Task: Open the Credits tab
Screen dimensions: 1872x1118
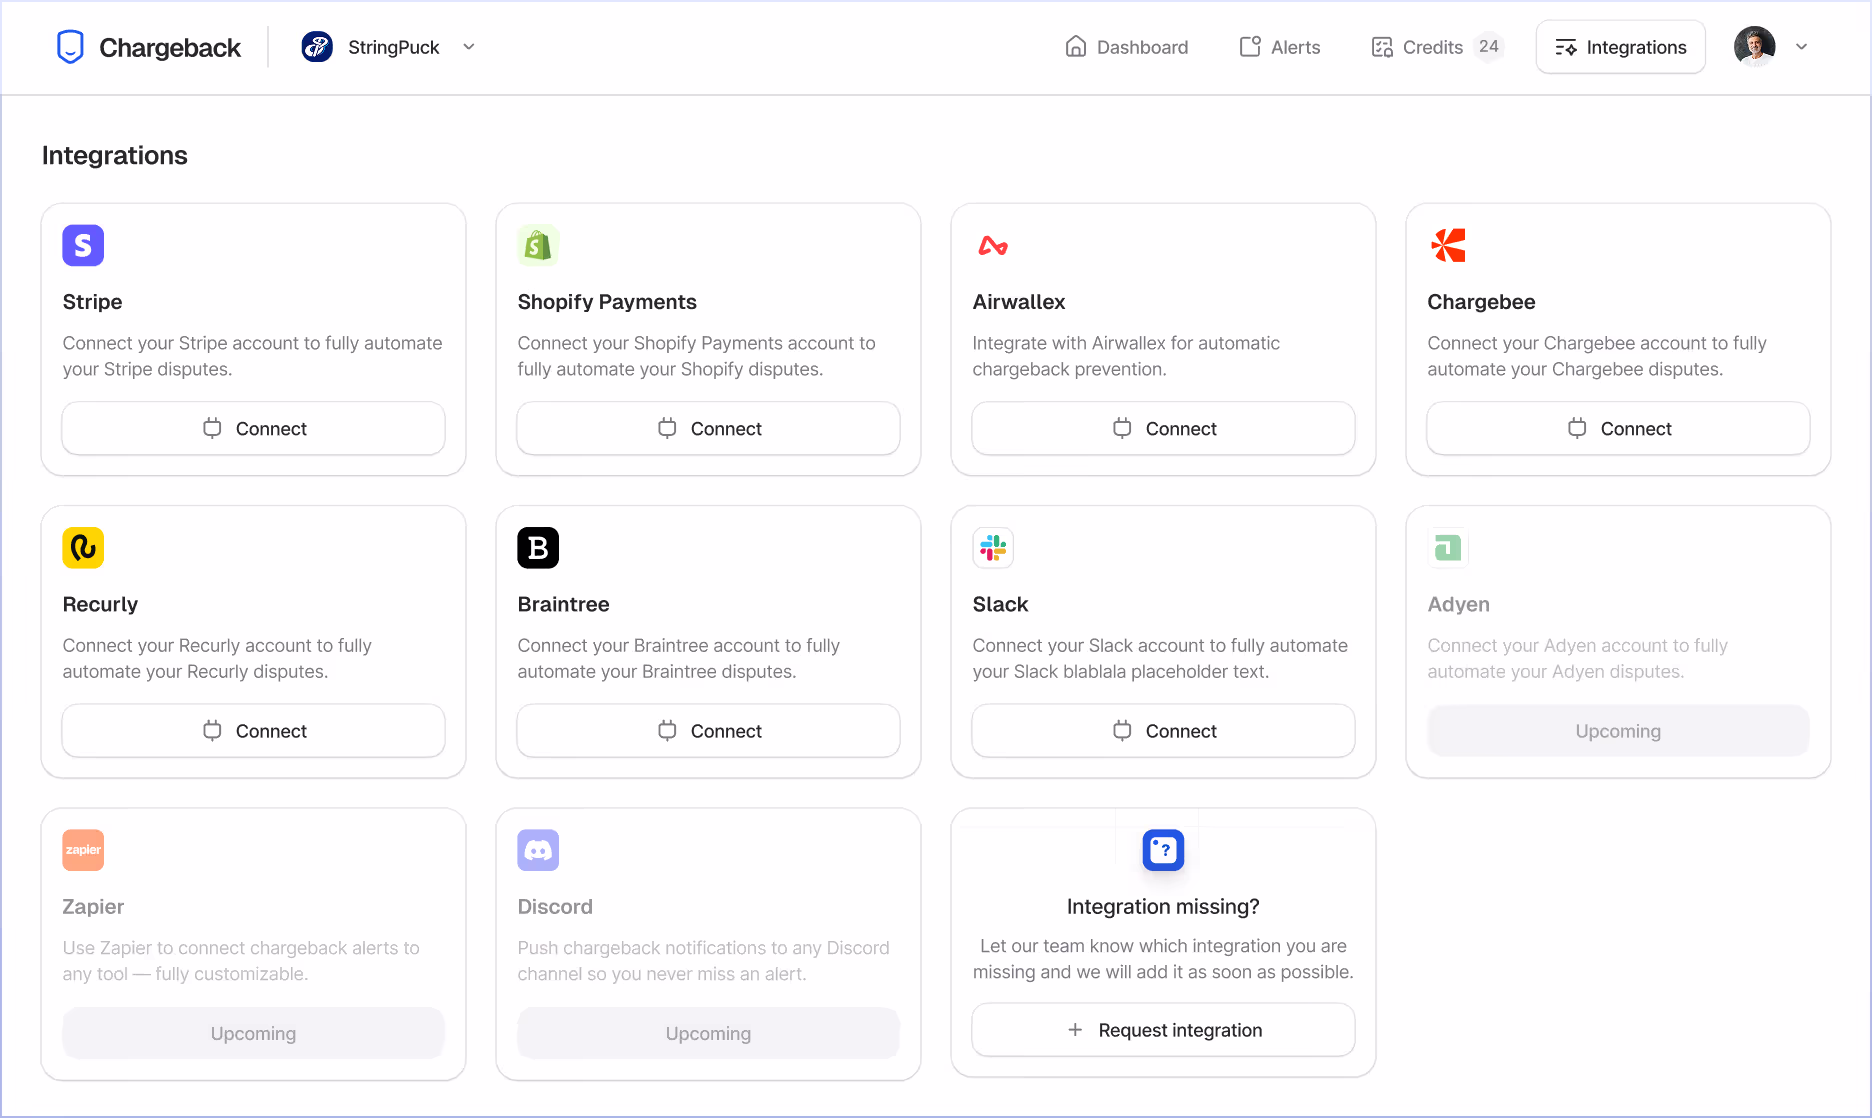Action: pos(1436,47)
